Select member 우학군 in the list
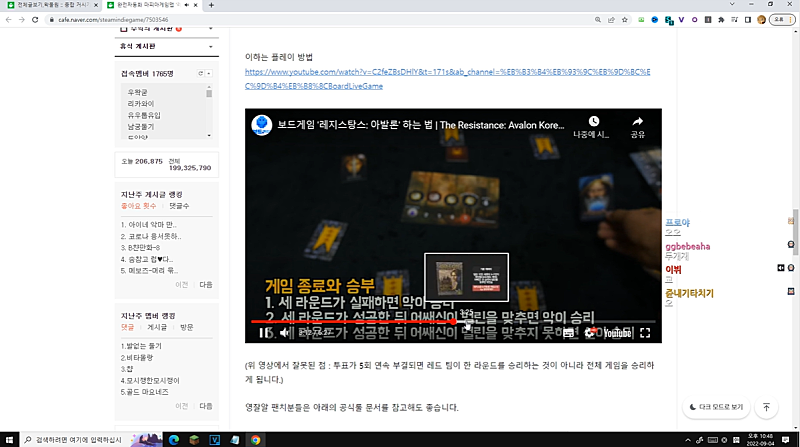800x447 pixels. click(137, 92)
